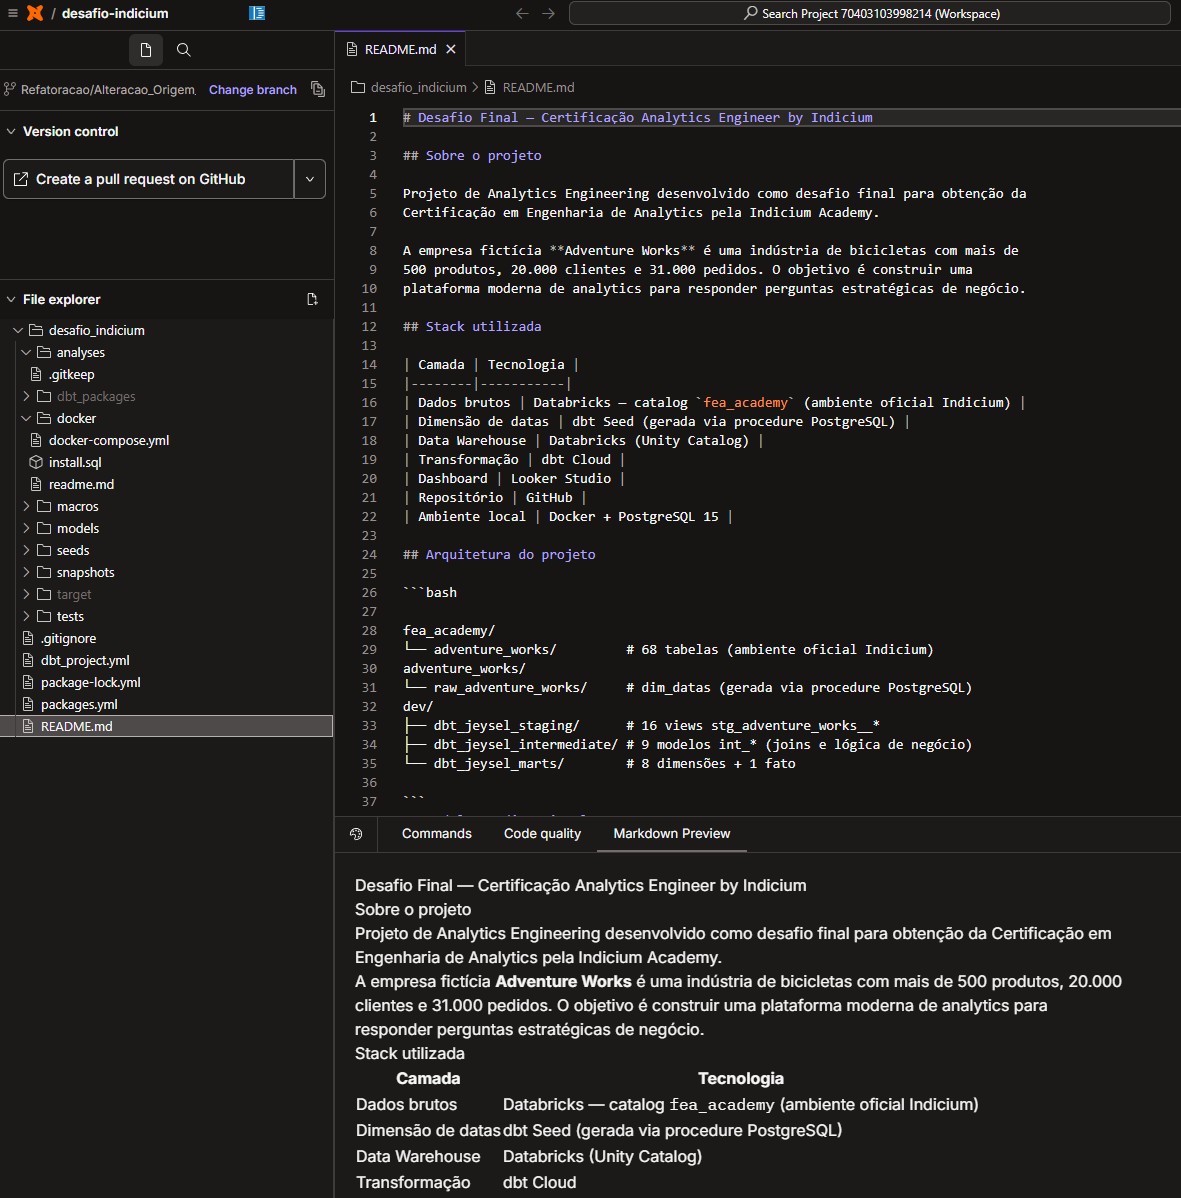
Task: Open the file search magnifier icon
Action: point(183,50)
